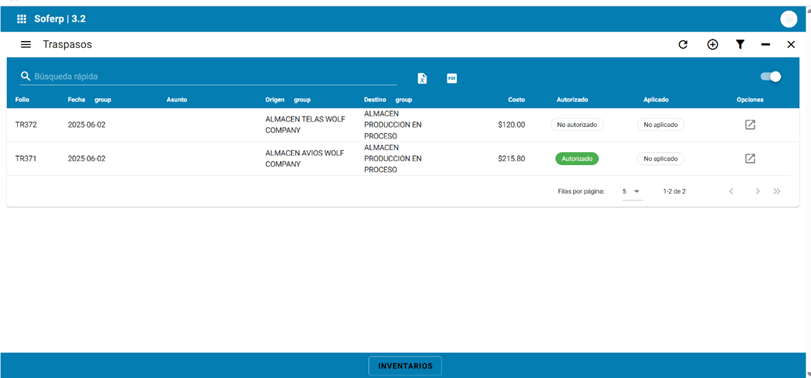
Task: Click ALMACEN TELAS WOLF COMPANY origin cell
Action: [x=305, y=125]
